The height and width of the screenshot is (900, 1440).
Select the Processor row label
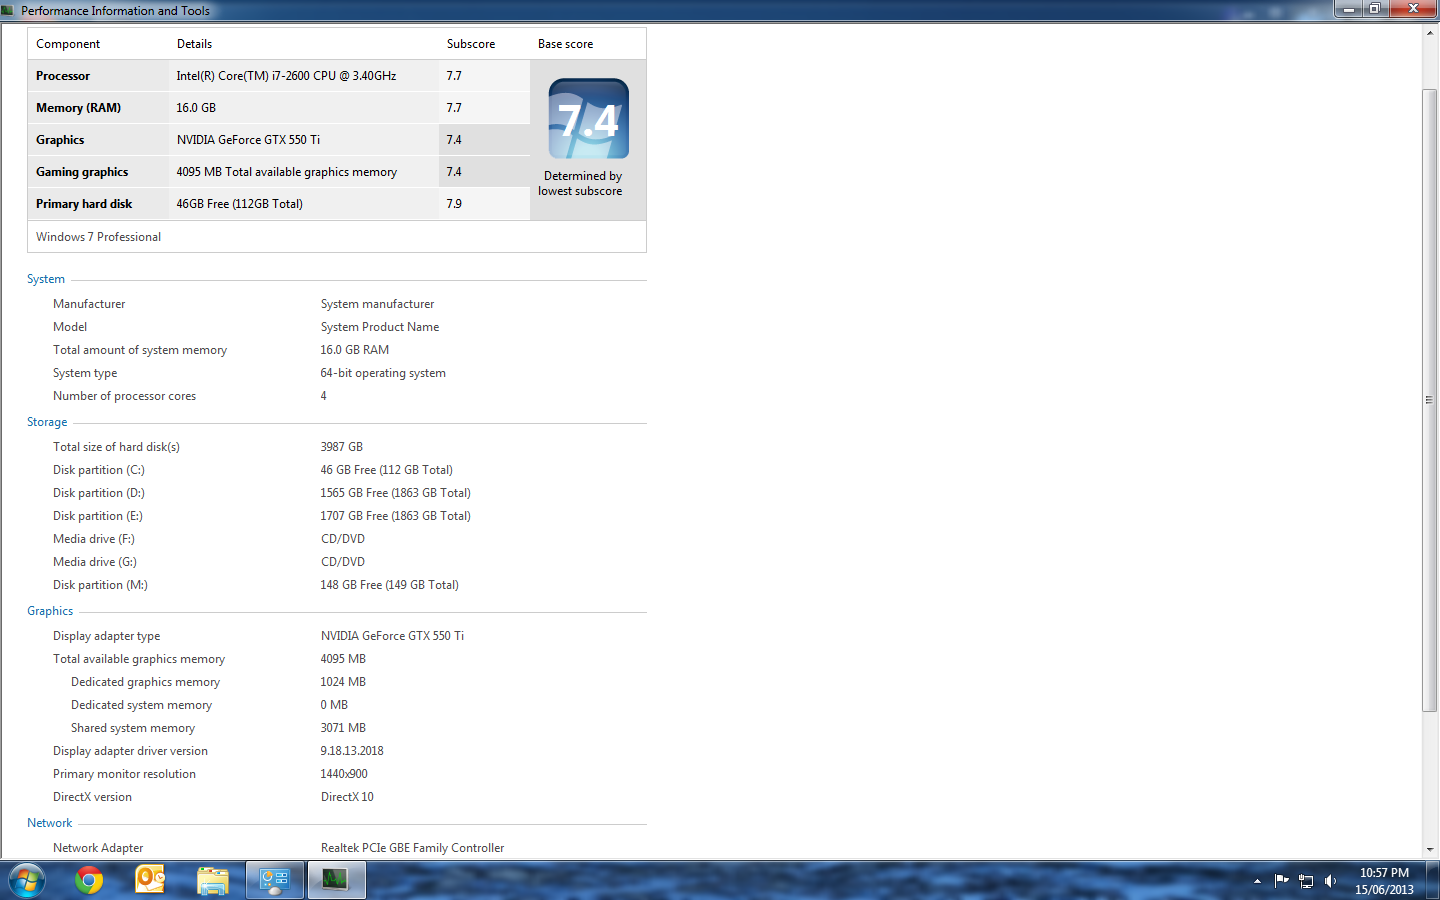(63, 76)
